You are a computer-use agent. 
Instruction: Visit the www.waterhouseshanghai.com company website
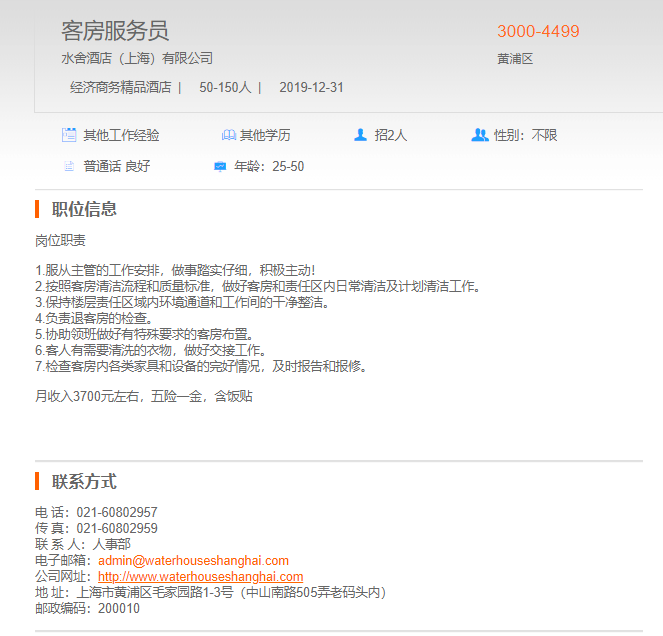200,577
